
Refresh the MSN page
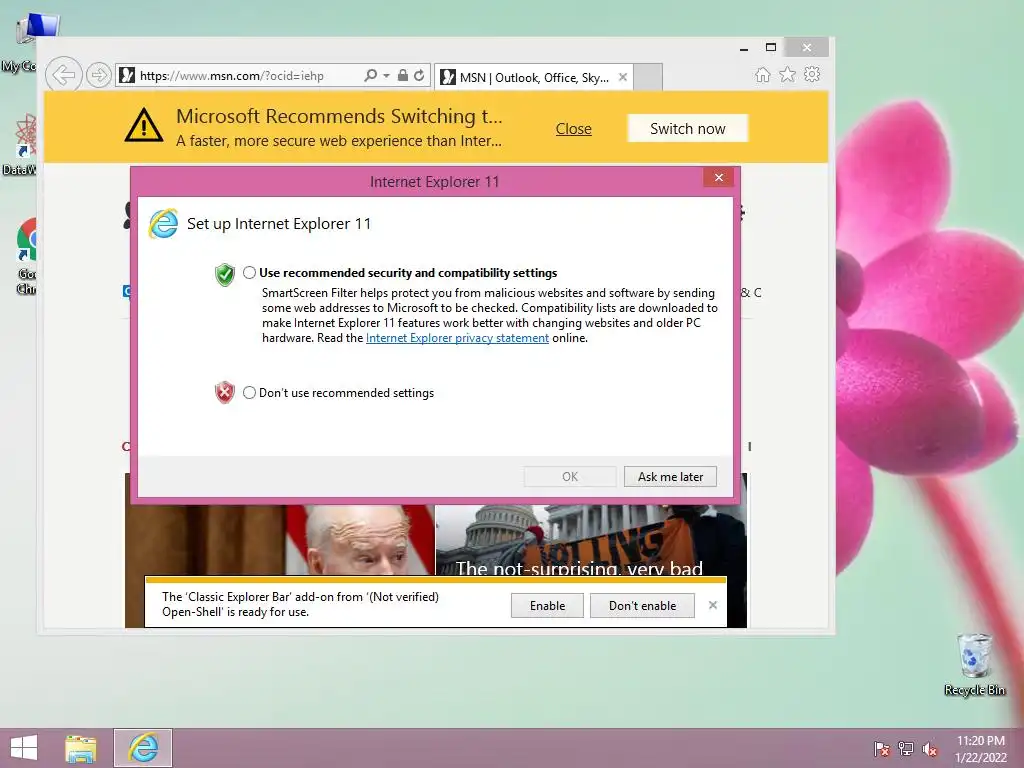click(419, 75)
